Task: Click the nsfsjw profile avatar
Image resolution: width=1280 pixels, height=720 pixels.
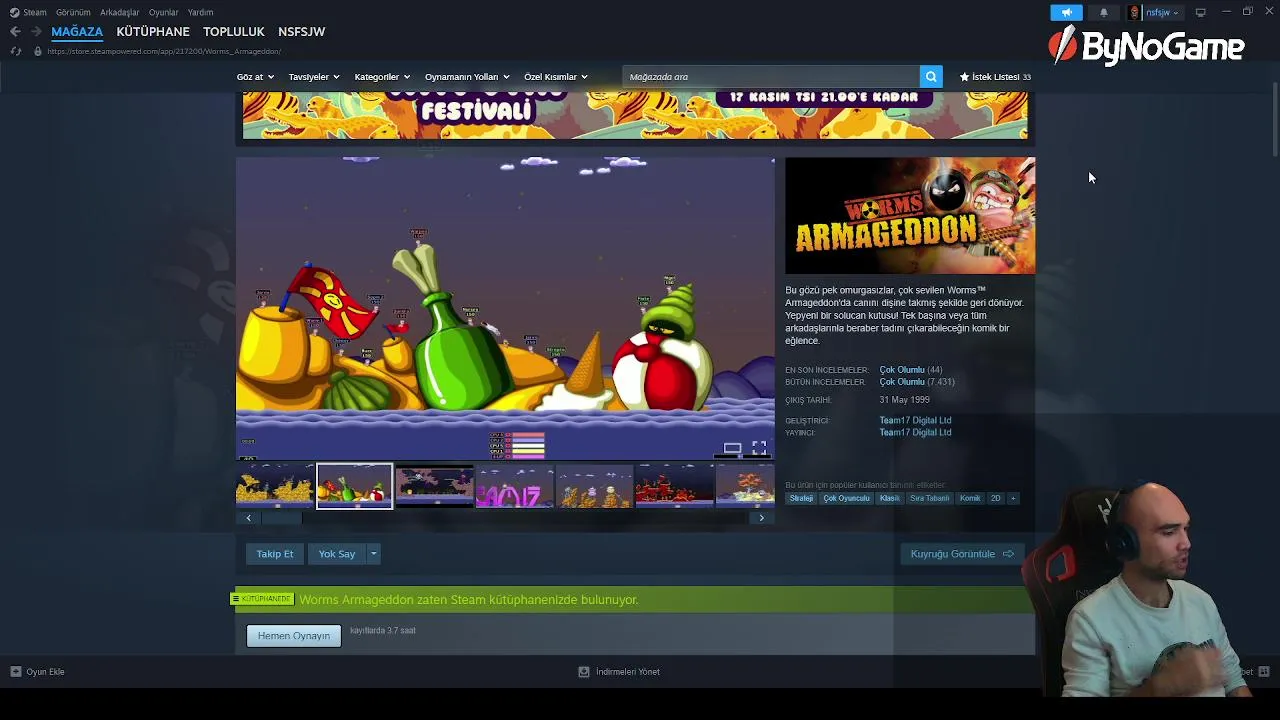Action: [x=1134, y=12]
